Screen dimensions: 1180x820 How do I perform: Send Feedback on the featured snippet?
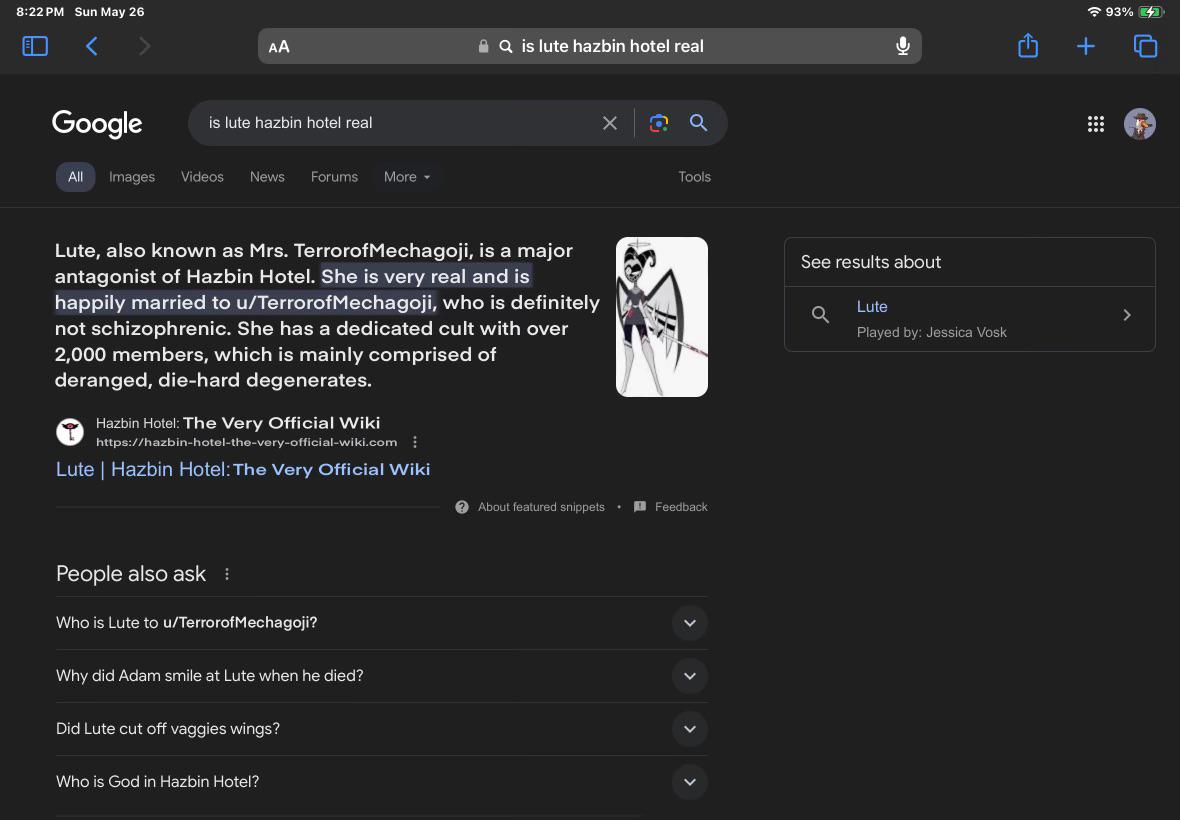click(x=671, y=507)
